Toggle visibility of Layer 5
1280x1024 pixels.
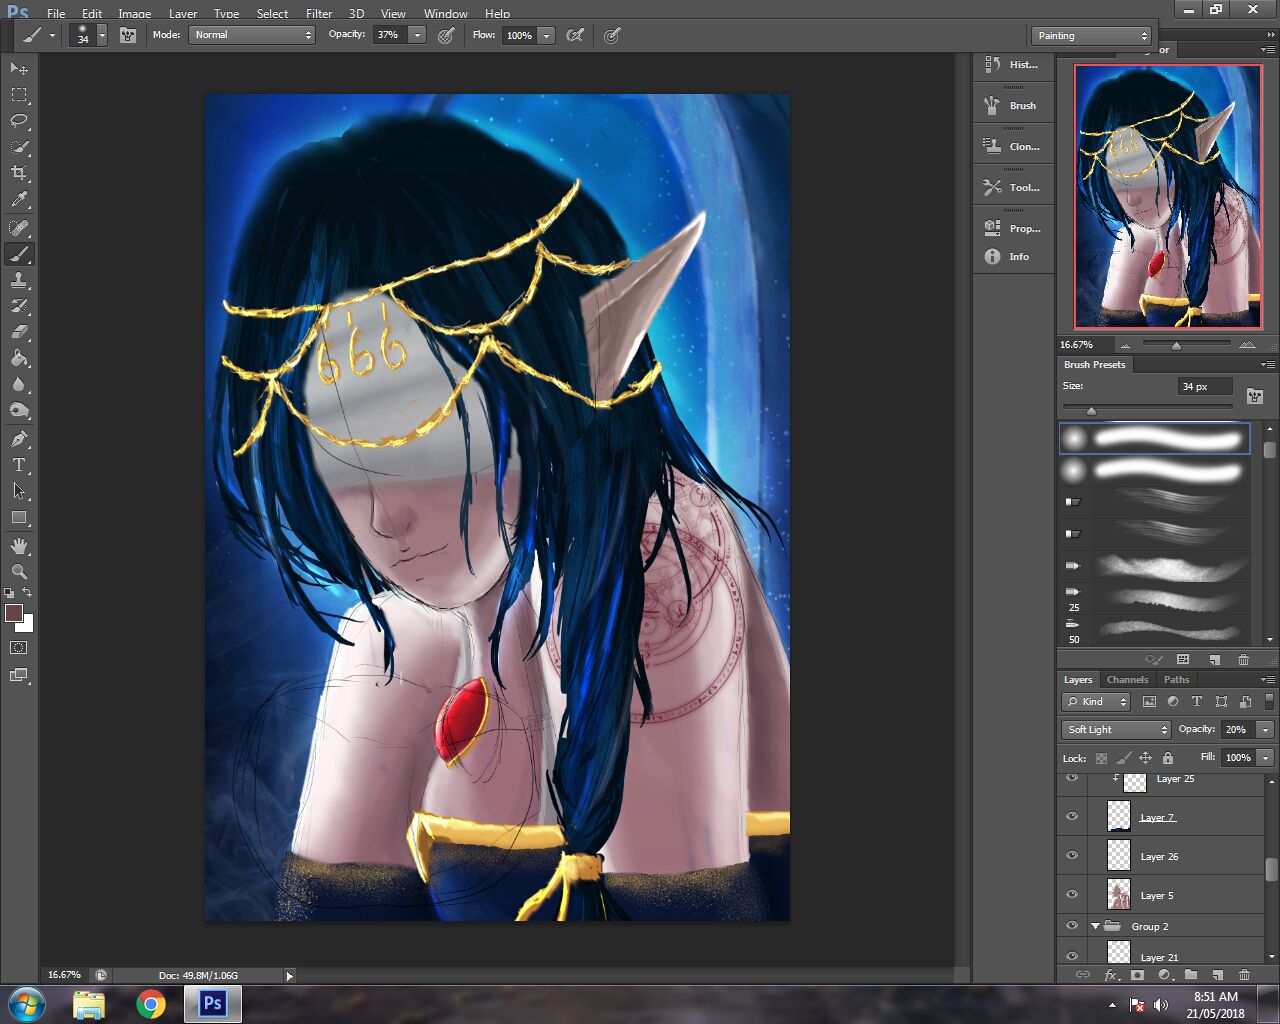[1072, 895]
